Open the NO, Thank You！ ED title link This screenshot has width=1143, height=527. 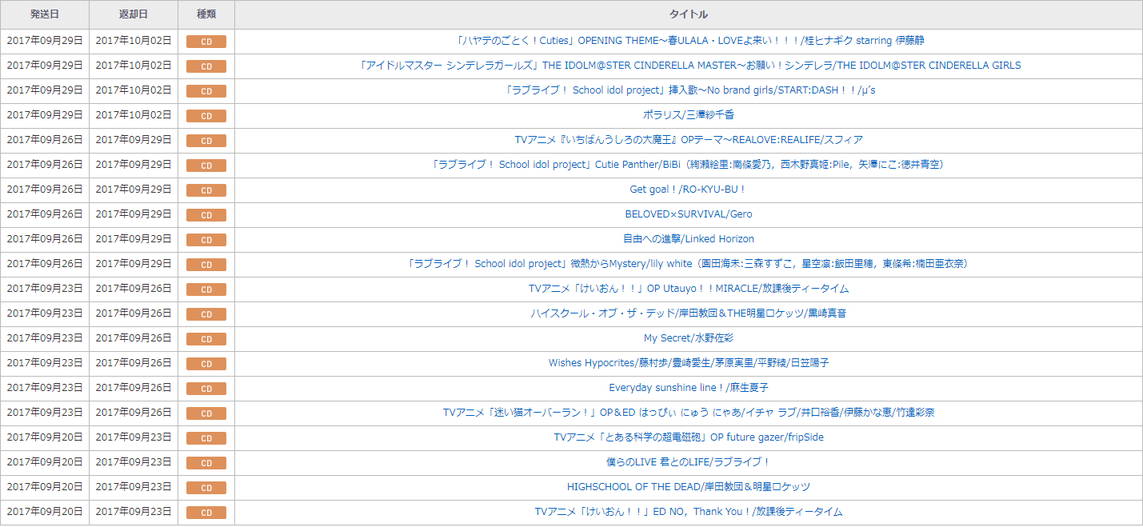(688, 512)
